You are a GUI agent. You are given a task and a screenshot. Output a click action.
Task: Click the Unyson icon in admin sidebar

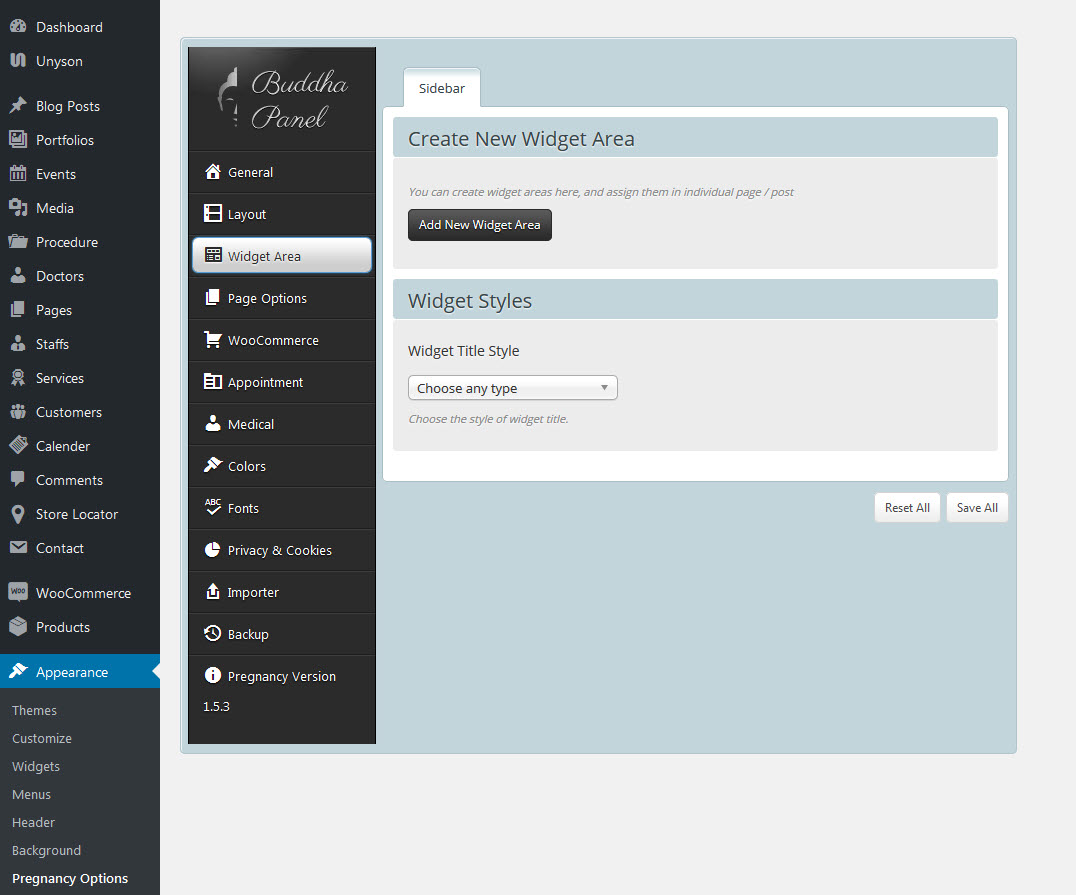tap(18, 61)
